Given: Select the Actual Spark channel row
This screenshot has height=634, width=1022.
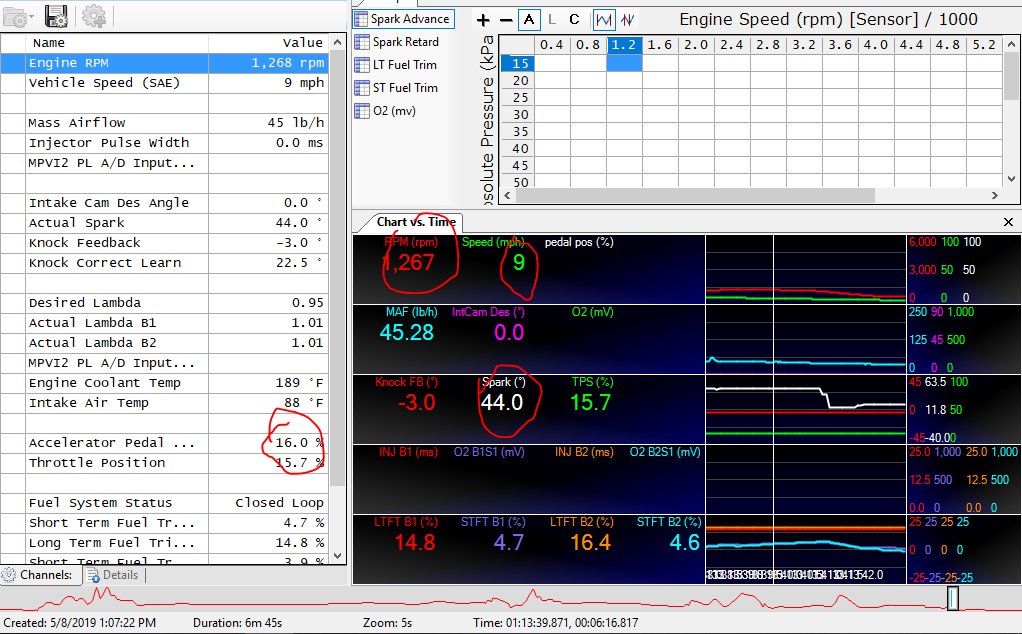Looking at the screenshot, I should [164, 223].
